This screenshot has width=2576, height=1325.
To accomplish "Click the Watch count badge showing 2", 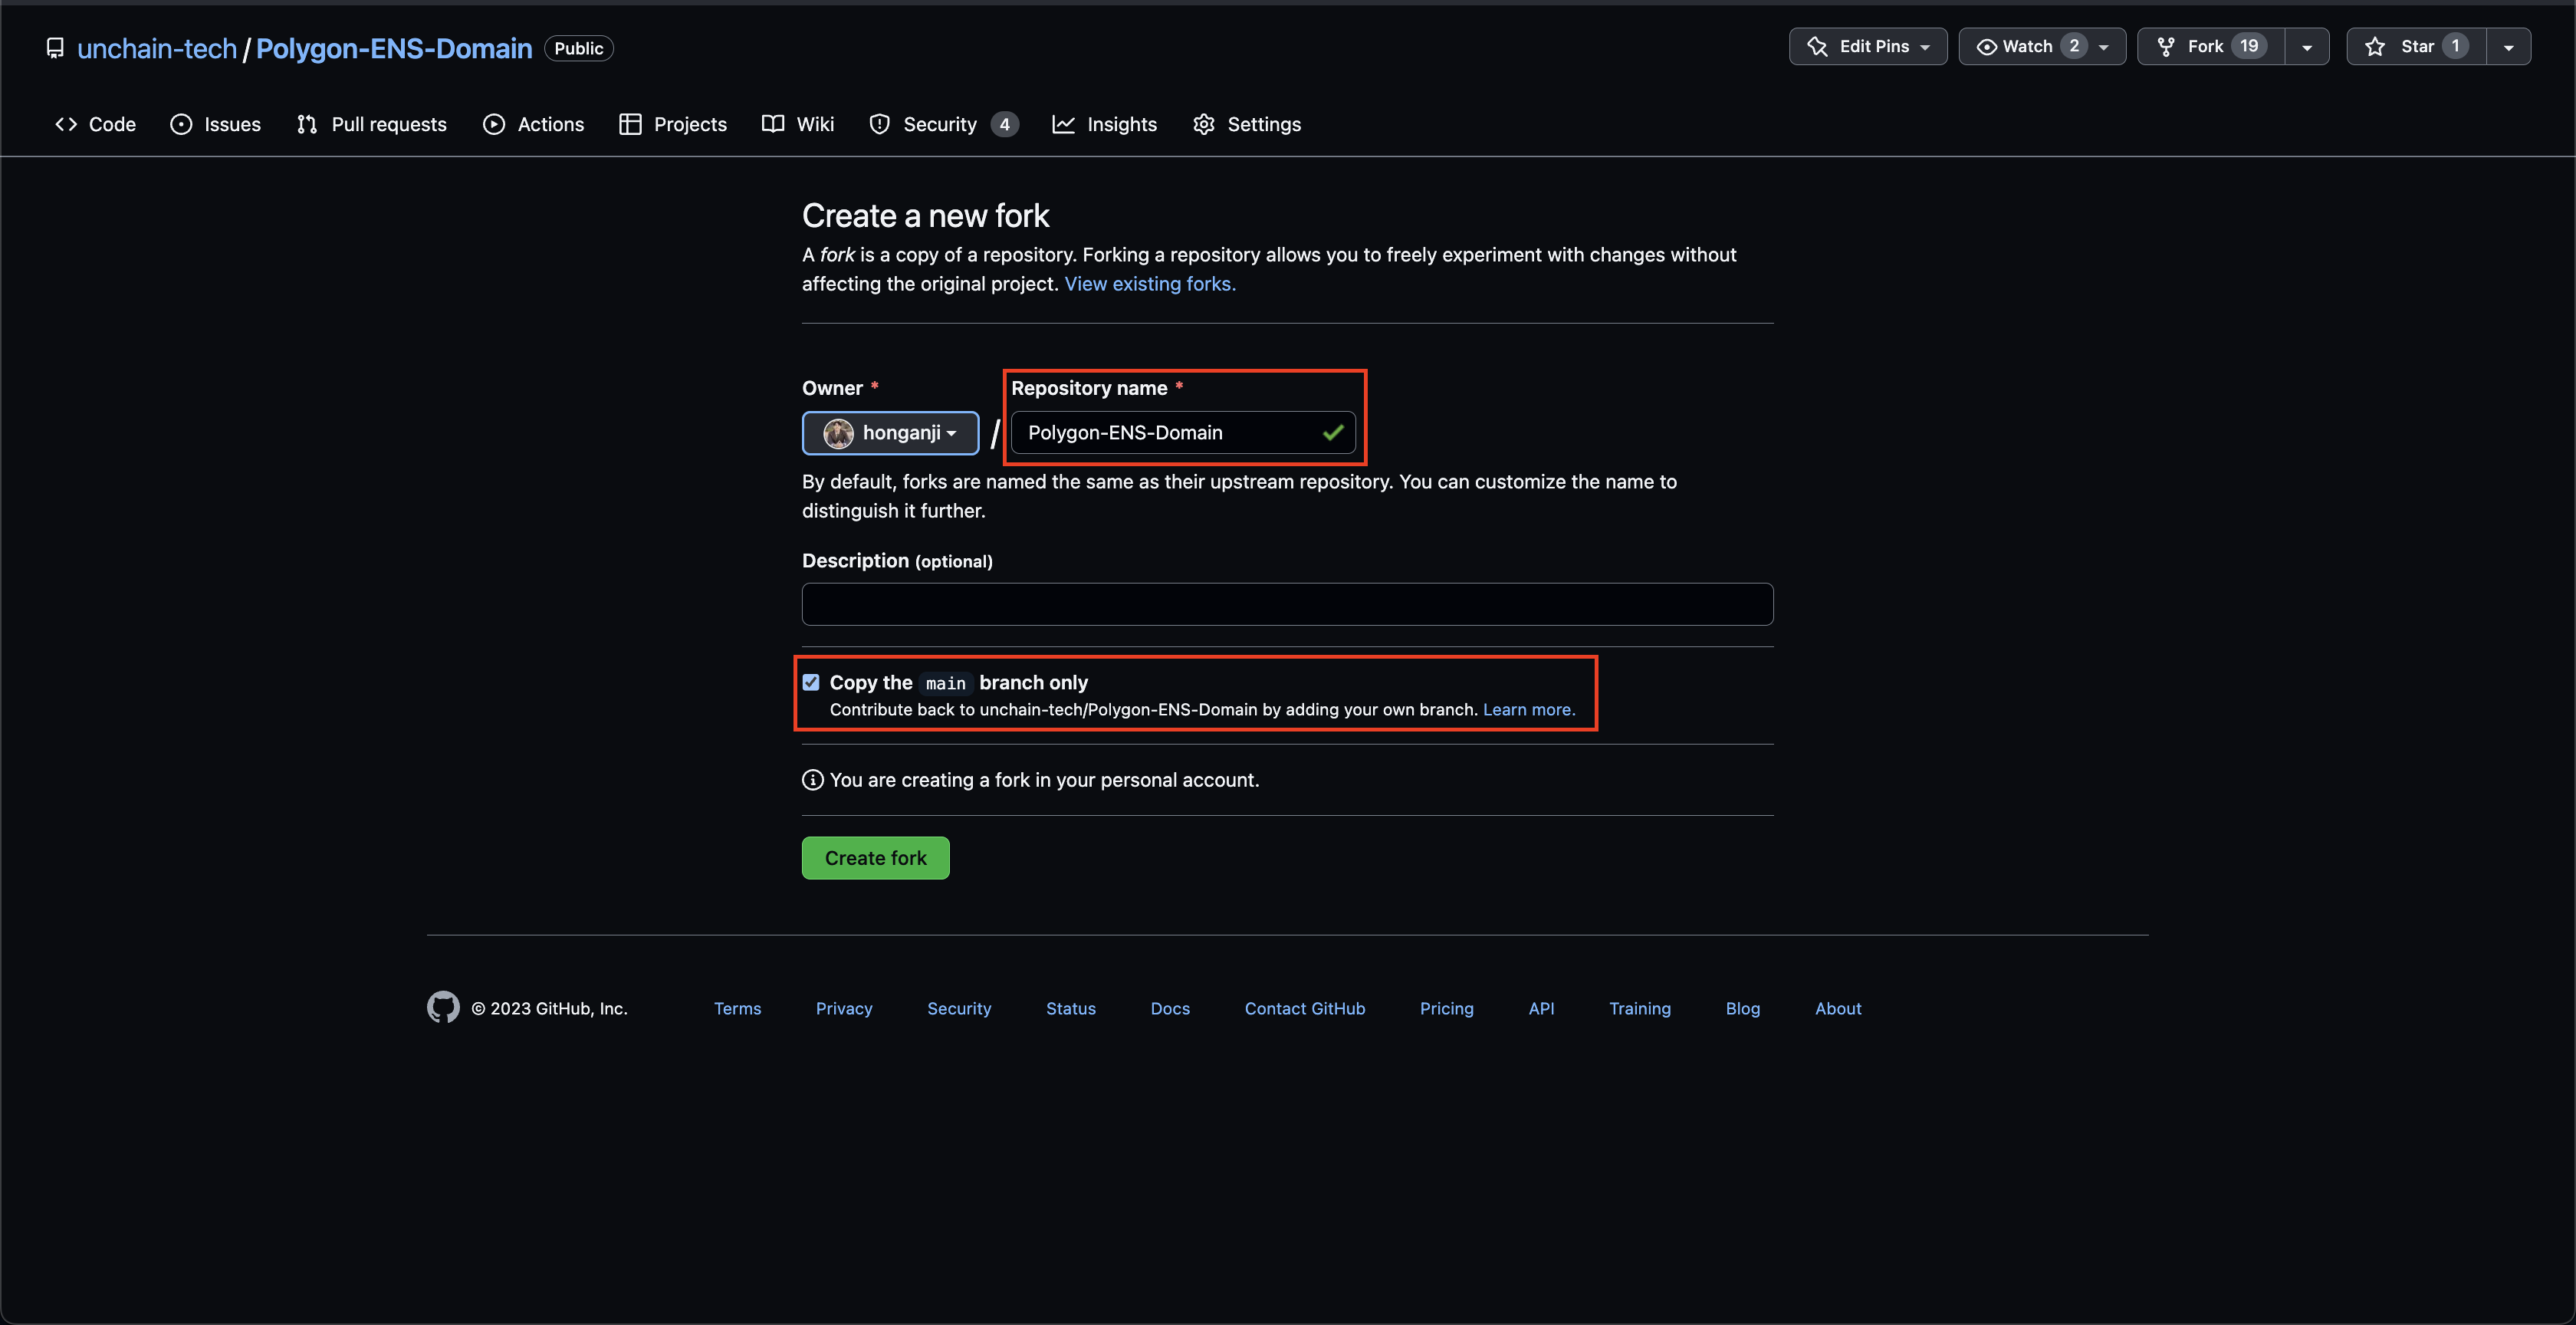I will [x=2074, y=46].
